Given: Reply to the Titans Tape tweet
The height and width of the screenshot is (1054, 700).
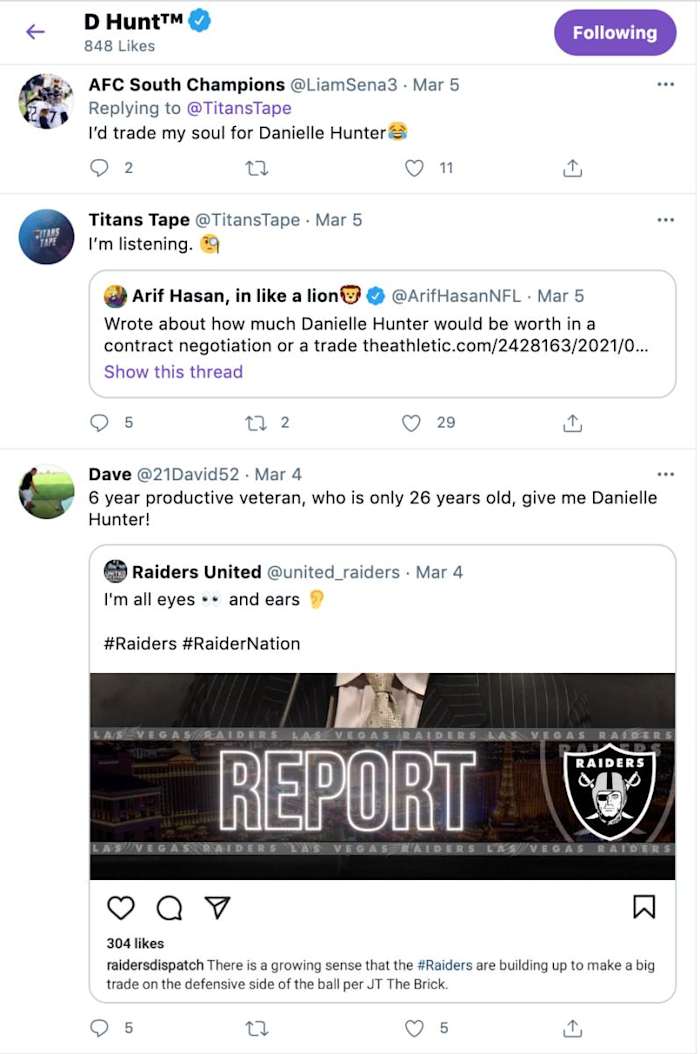Looking at the screenshot, I should click(99, 423).
